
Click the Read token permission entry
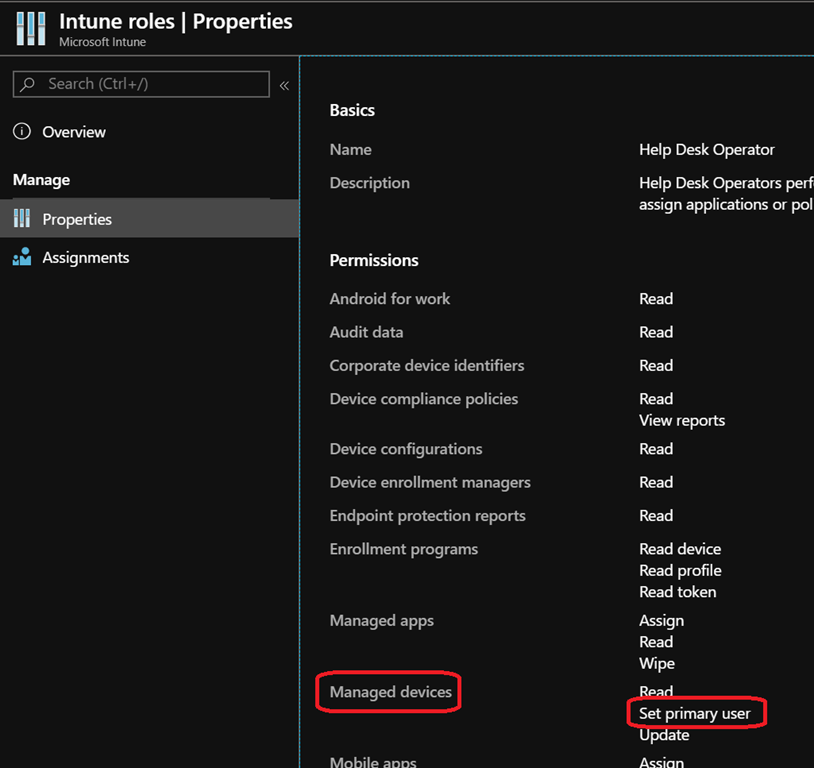(677, 592)
